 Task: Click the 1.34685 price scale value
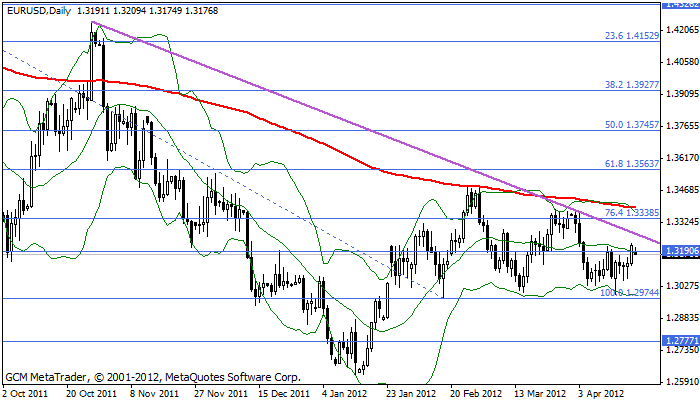[682, 190]
